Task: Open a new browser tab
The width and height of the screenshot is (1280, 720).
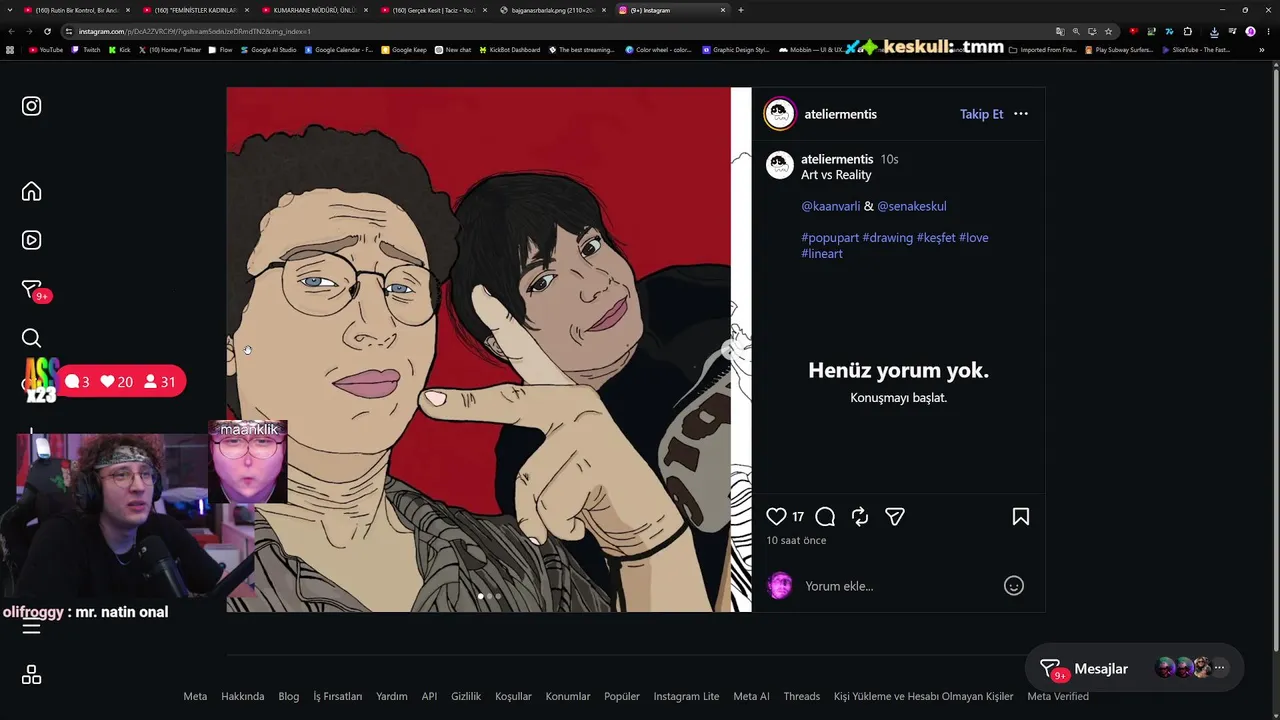Action: click(x=740, y=10)
